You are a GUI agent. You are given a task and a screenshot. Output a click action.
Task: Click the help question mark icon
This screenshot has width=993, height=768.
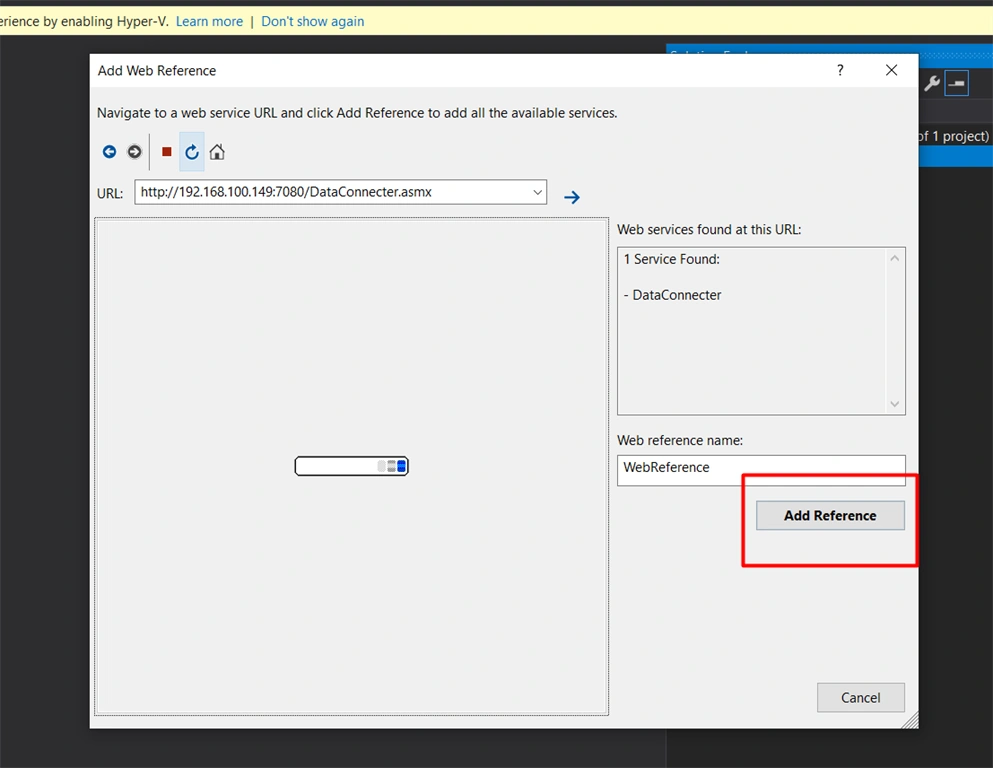tap(840, 70)
